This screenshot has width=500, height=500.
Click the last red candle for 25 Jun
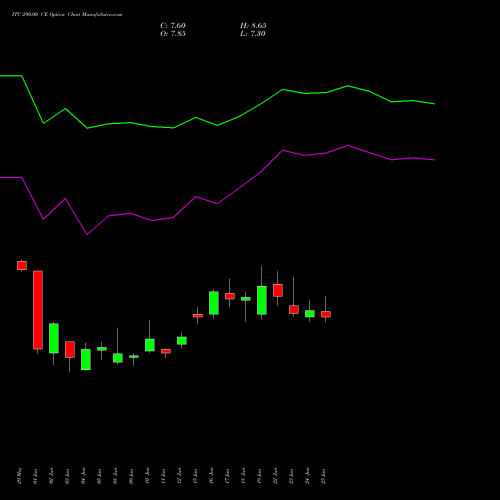click(326, 314)
